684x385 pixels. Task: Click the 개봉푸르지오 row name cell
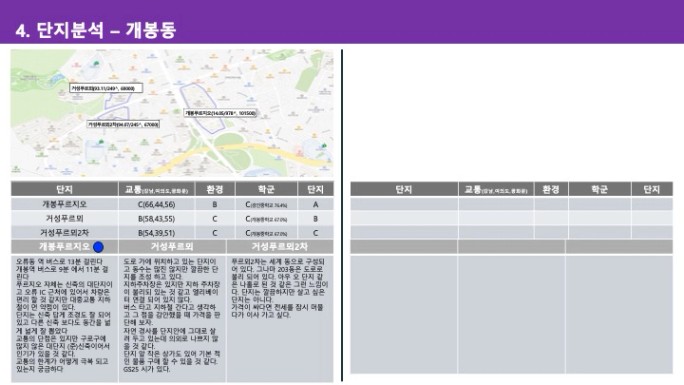(65, 204)
